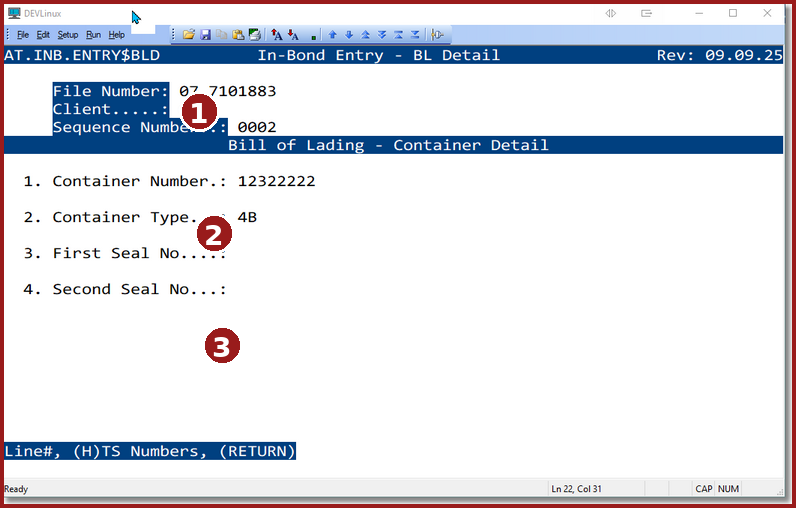Viewport: 796px width, 508px height.
Task: Click the Line#, (H)TS Numbers prompt bar
Action: pos(150,451)
